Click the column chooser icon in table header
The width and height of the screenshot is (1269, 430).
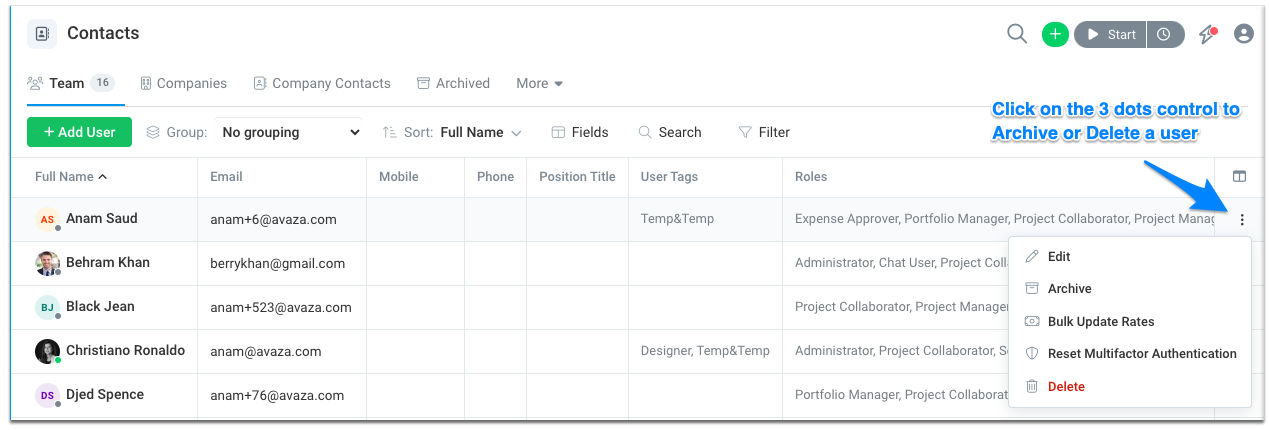tap(1240, 176)
